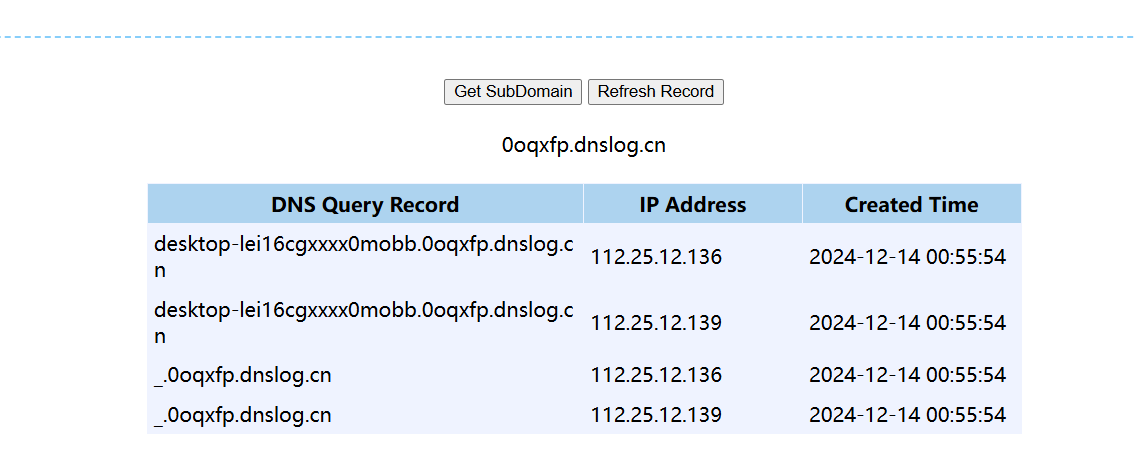The image size is (1134, 454).
Task: Select the second row's created time value
Action: (x=907, y=323)
